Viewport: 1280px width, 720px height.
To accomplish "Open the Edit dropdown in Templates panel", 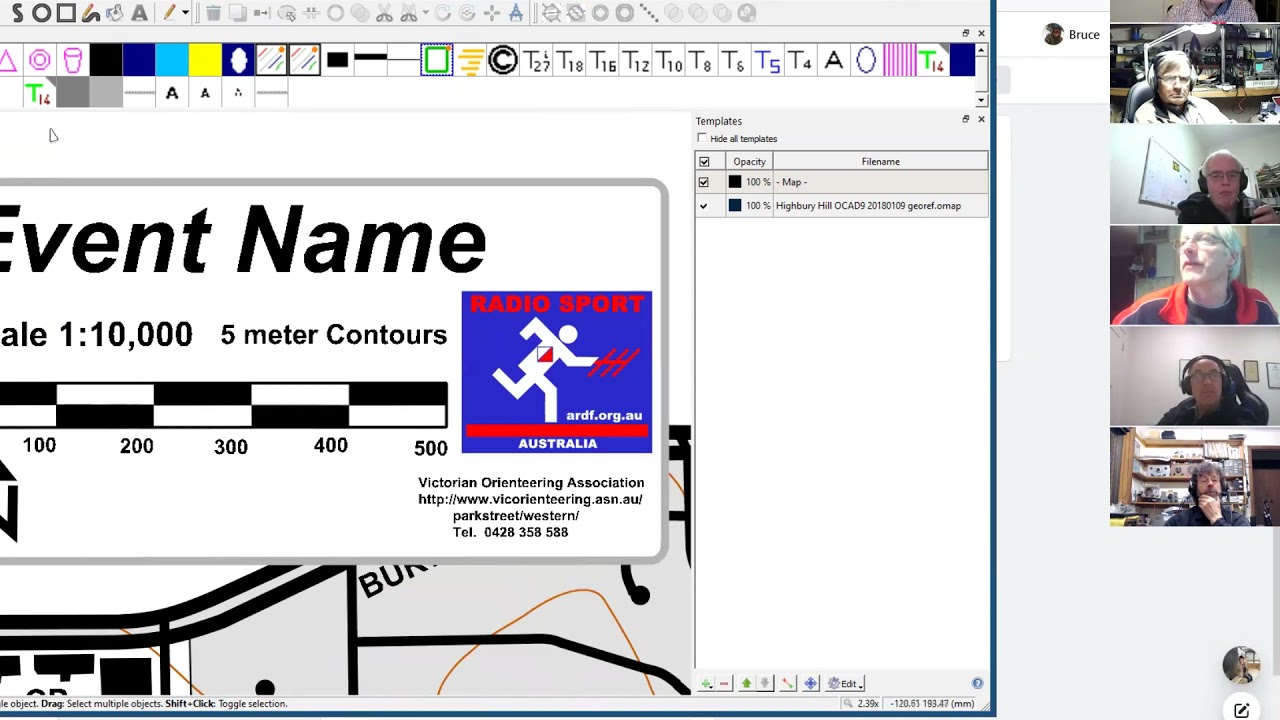I will point(846,683).
